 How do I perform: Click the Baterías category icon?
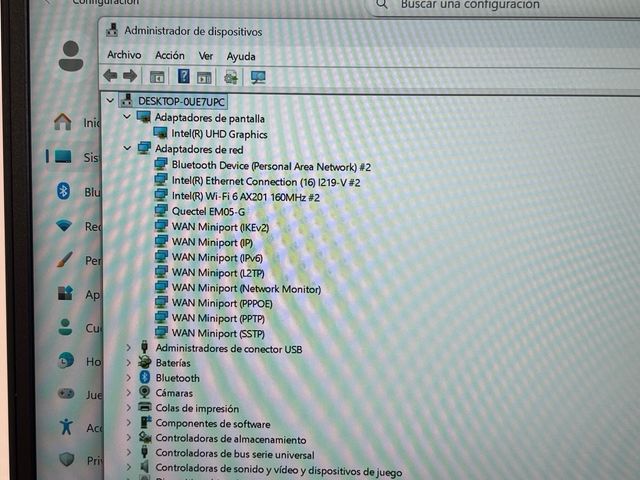[144, 362]
